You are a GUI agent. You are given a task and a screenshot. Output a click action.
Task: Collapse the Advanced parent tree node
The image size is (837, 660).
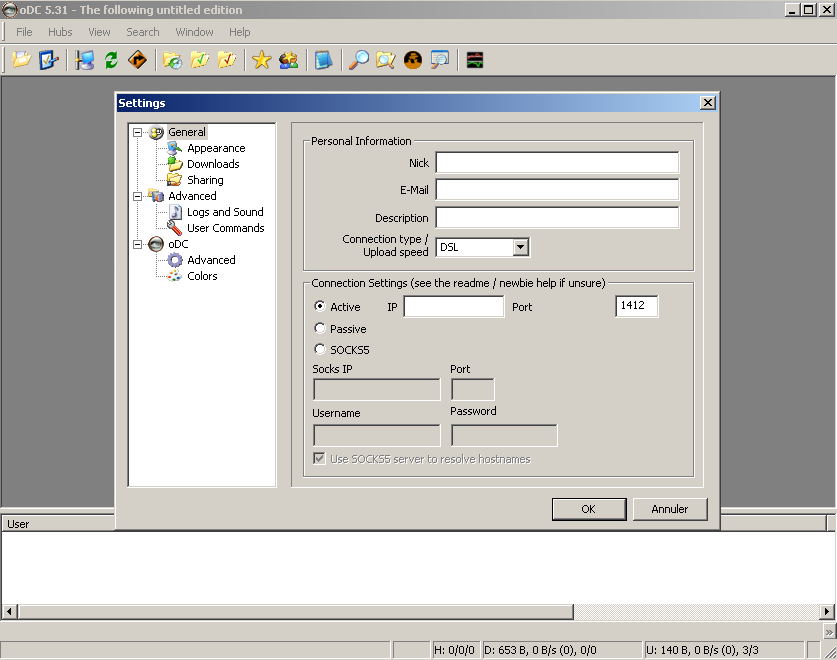coord(138,196)
